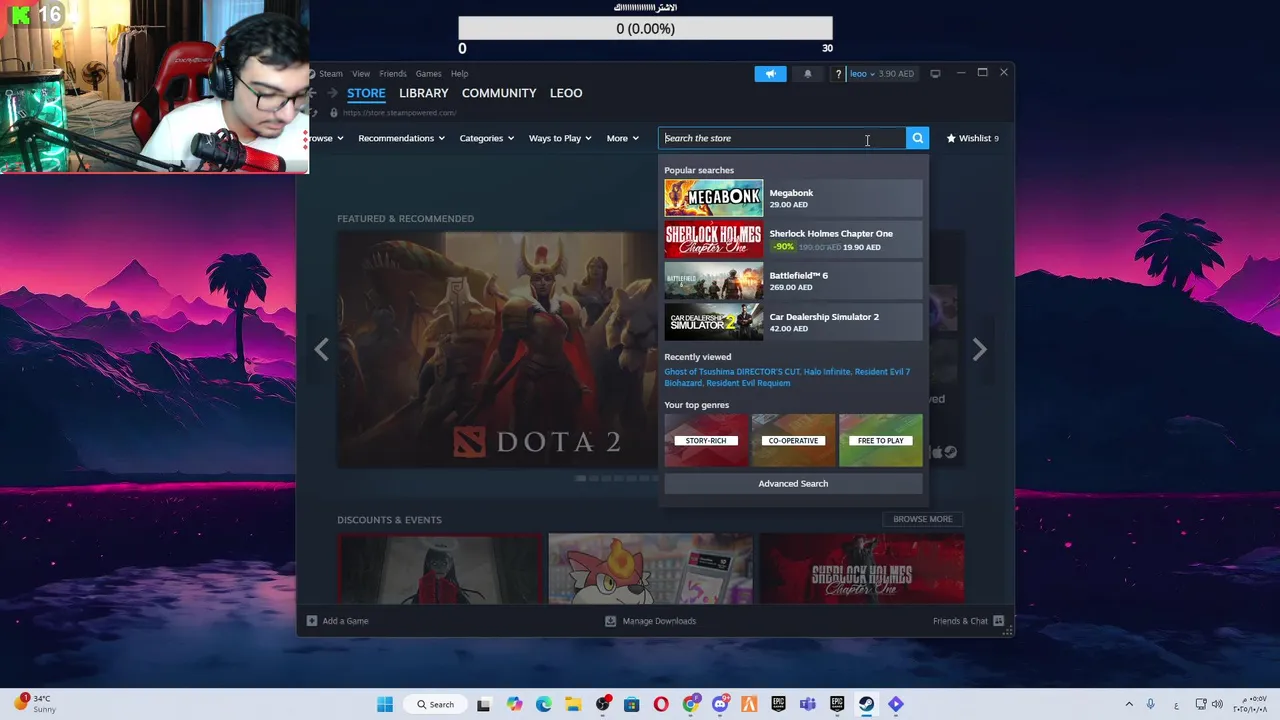
Task: Open Microsoft Teams from taskbar
Action: (x=808, y=704)
